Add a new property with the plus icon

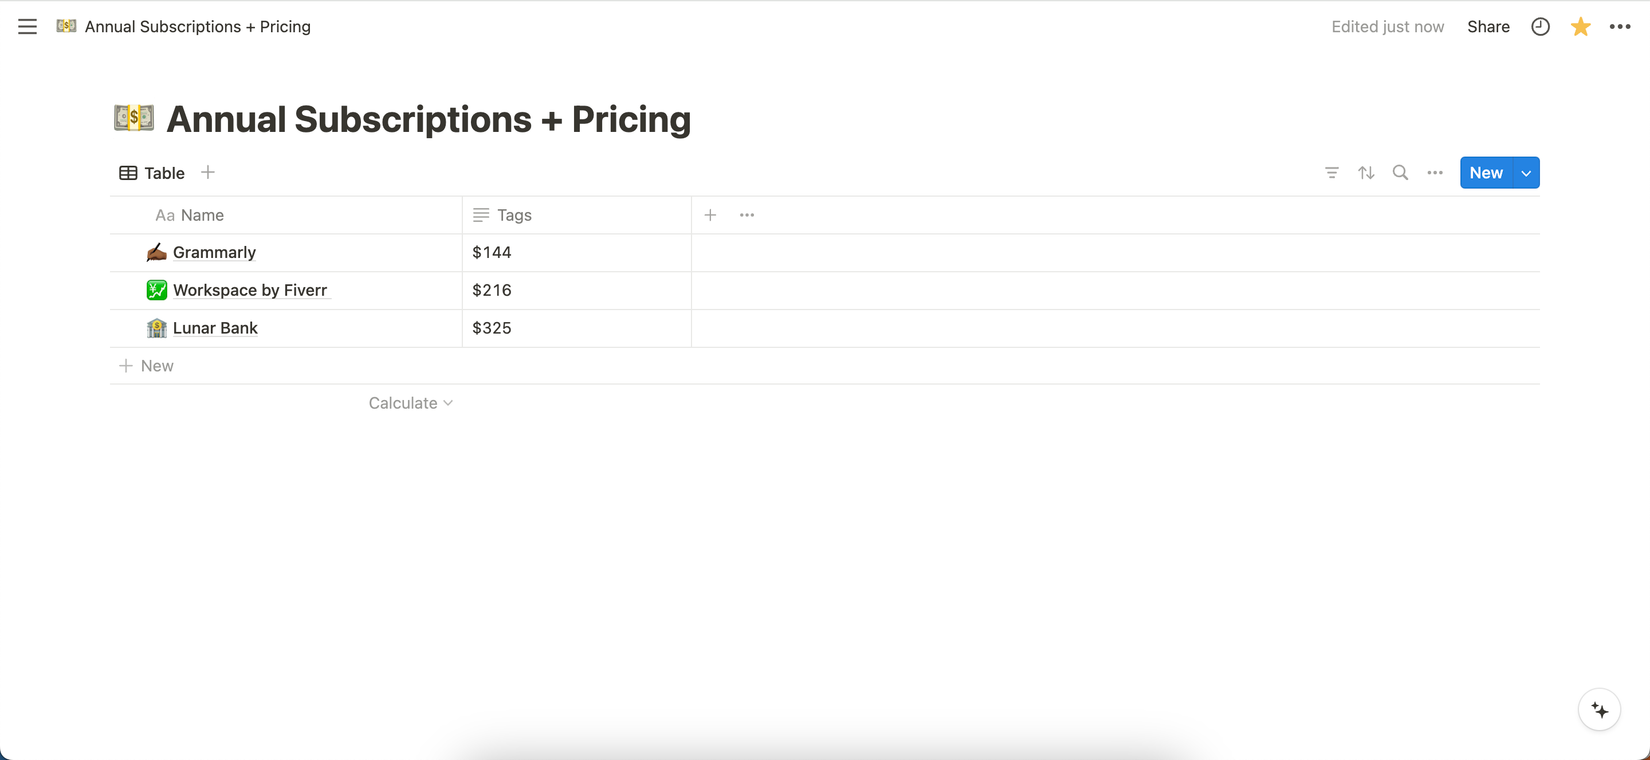[710, 214]
